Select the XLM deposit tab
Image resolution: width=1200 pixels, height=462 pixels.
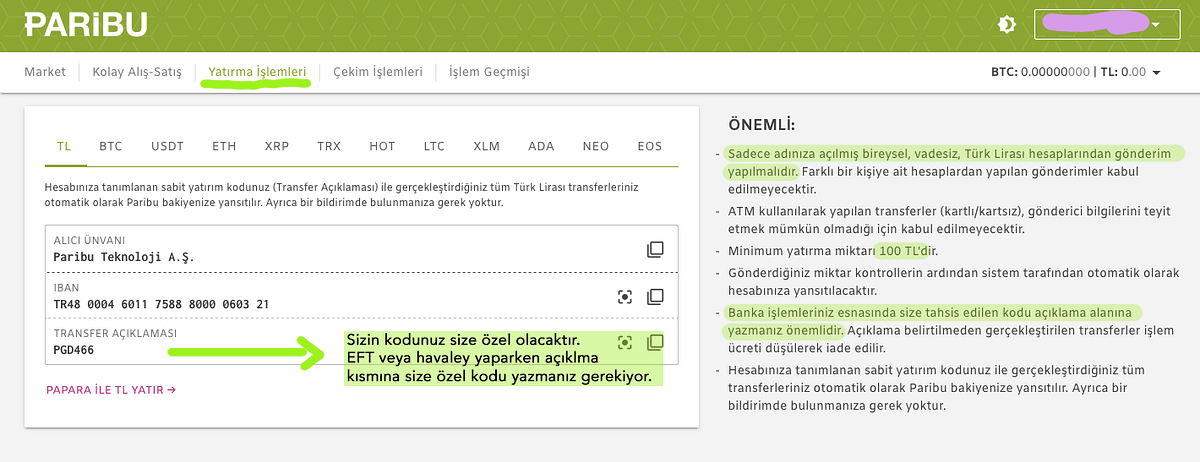[487, 146]
